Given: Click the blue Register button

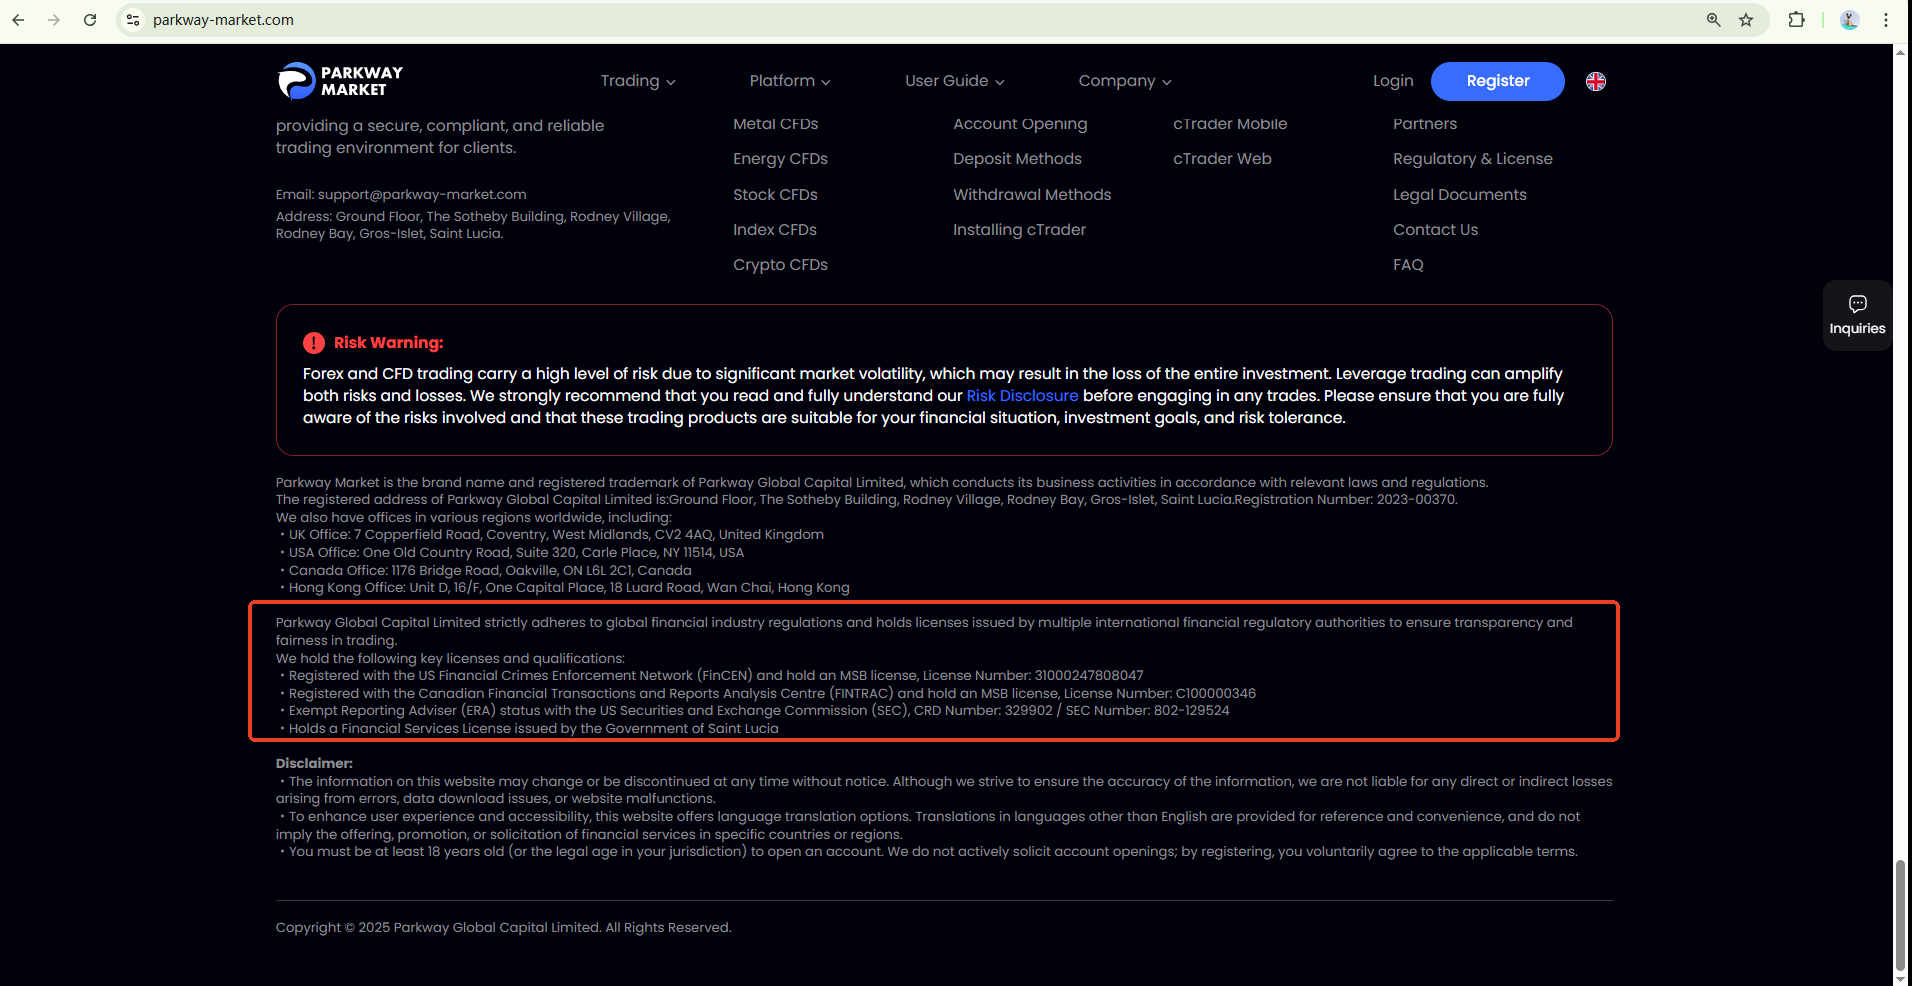Looking at the screenshot, I should pos(1498,81).
